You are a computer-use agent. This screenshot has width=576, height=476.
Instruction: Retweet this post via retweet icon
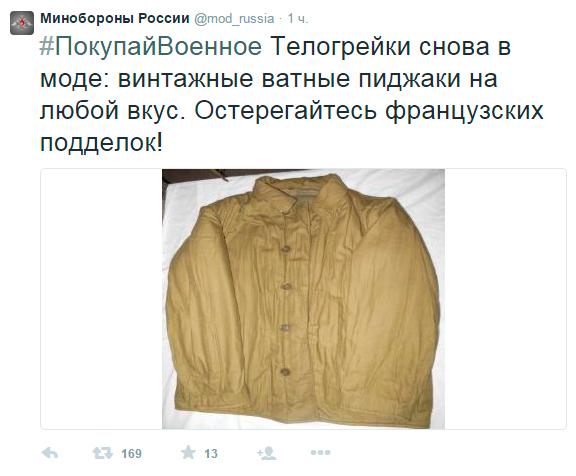(x=102, y=453)
